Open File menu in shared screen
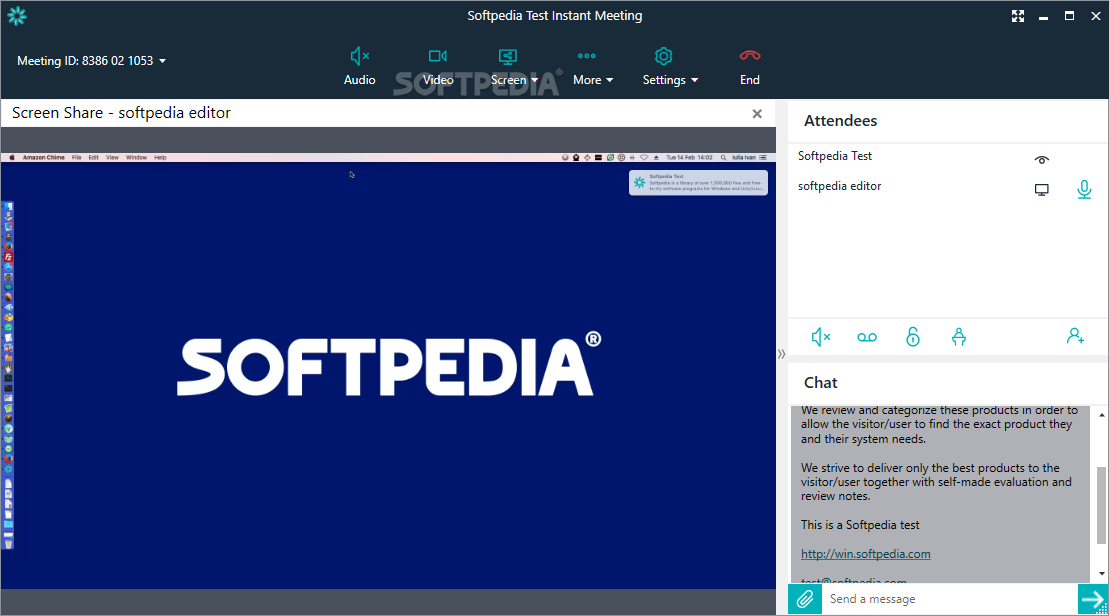Screen dimensions: 1109x616 tap(76, 158)
